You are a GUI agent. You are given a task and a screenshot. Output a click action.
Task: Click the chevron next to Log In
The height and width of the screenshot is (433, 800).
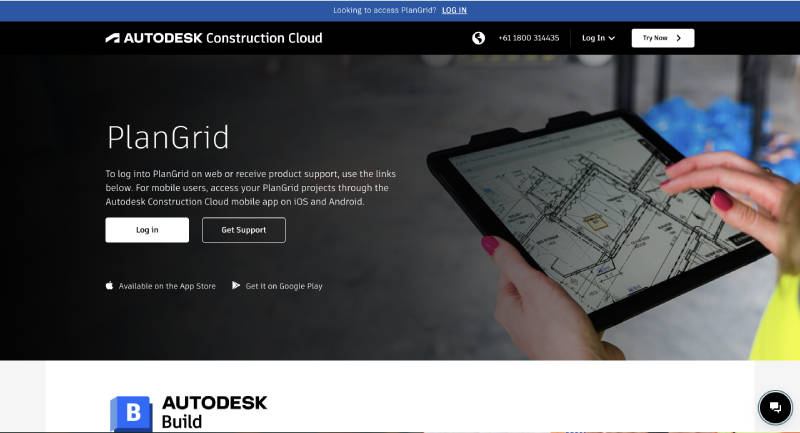coord(611,38)
